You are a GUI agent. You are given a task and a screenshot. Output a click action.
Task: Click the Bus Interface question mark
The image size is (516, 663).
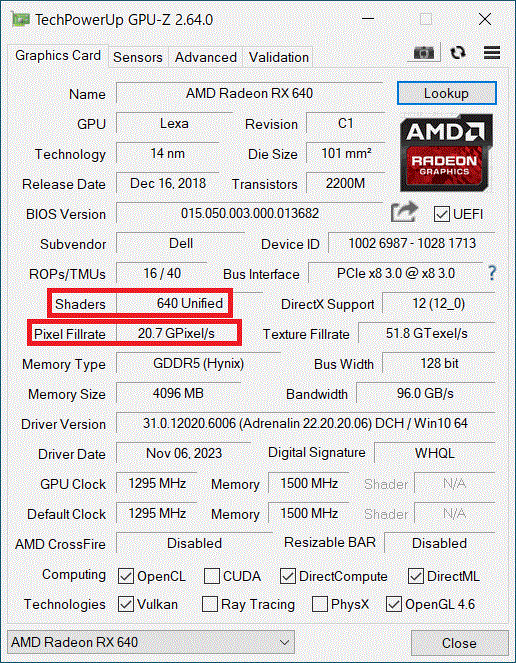pos(491,273)
